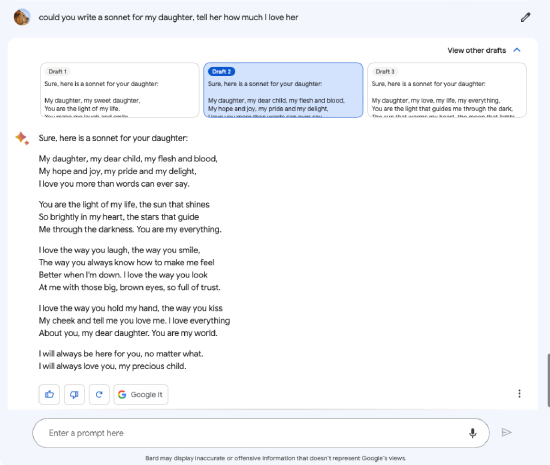Select the highlighted Draft 2 card
This screenshot has height=465, width=550.
[283, 90]
